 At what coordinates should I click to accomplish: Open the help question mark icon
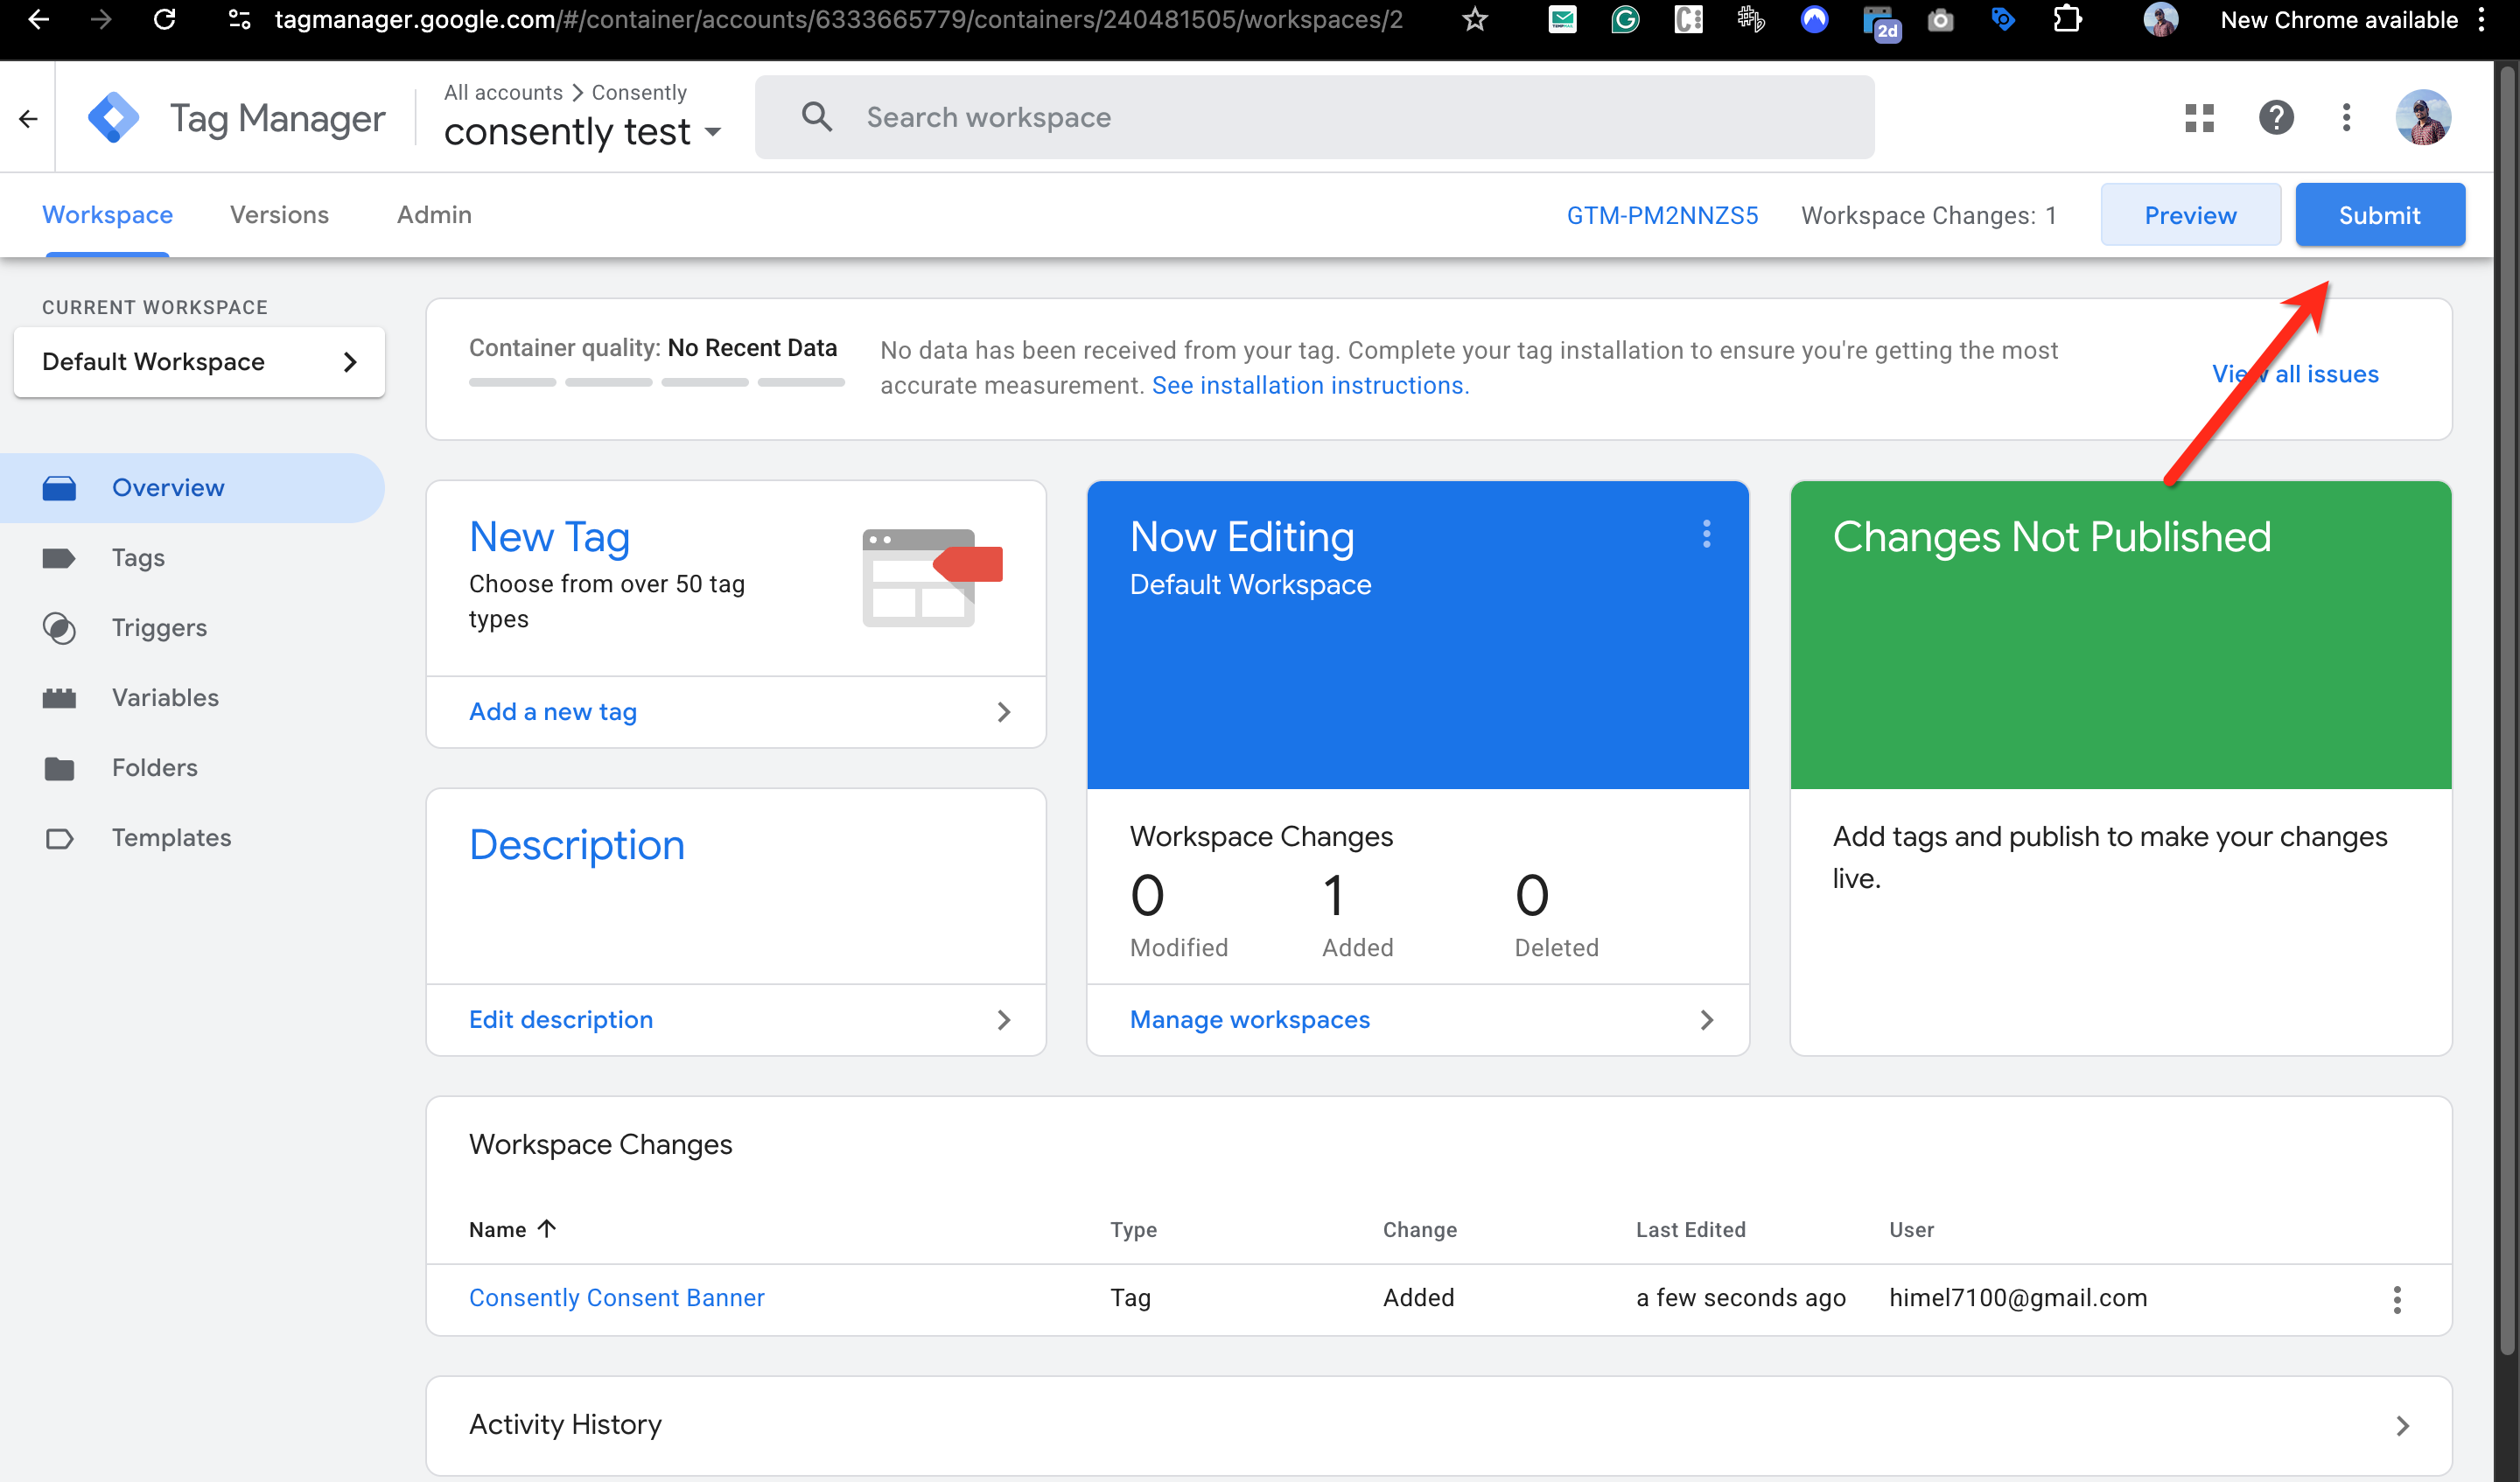click(2275, 118)
